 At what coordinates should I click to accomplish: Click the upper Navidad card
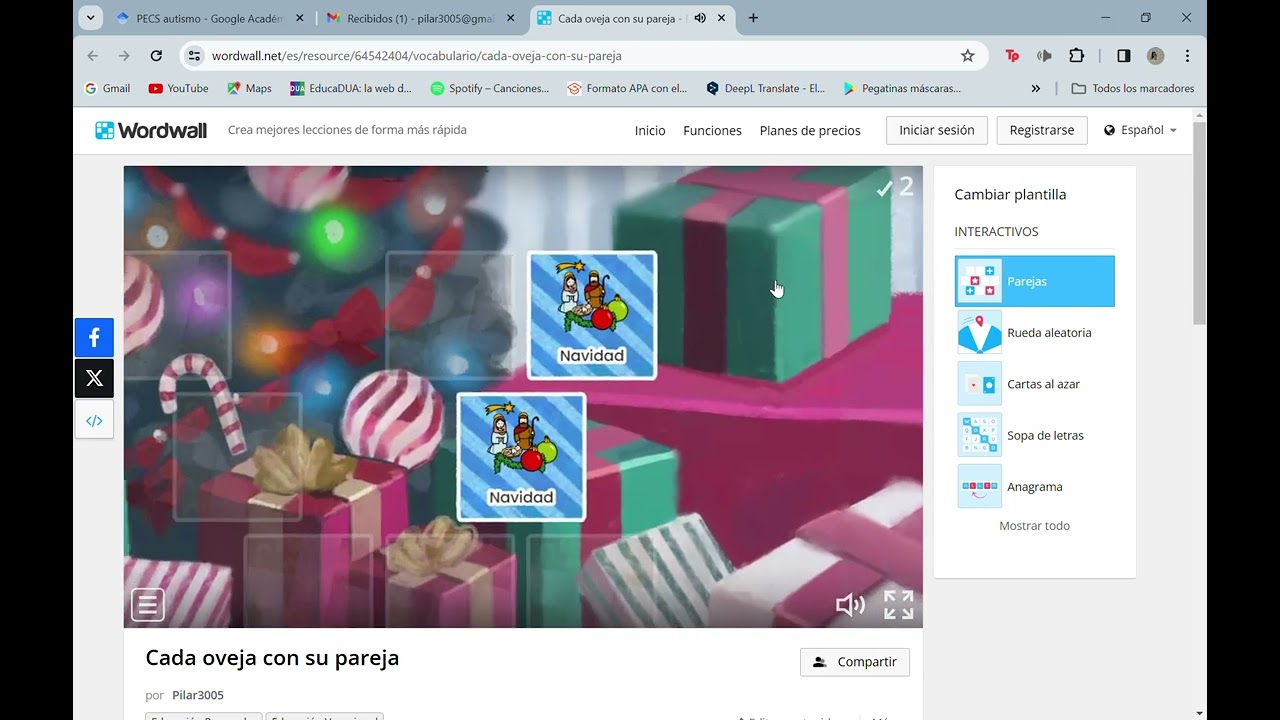(x=592, y=315)
